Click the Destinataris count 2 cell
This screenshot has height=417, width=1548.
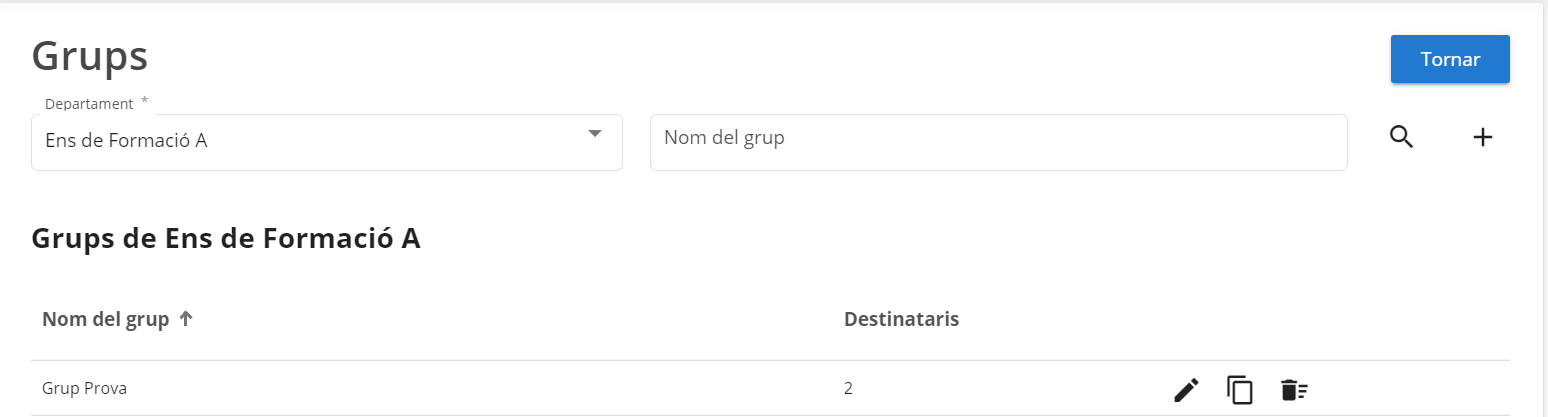pyautogui.click(x=848, y=388)
